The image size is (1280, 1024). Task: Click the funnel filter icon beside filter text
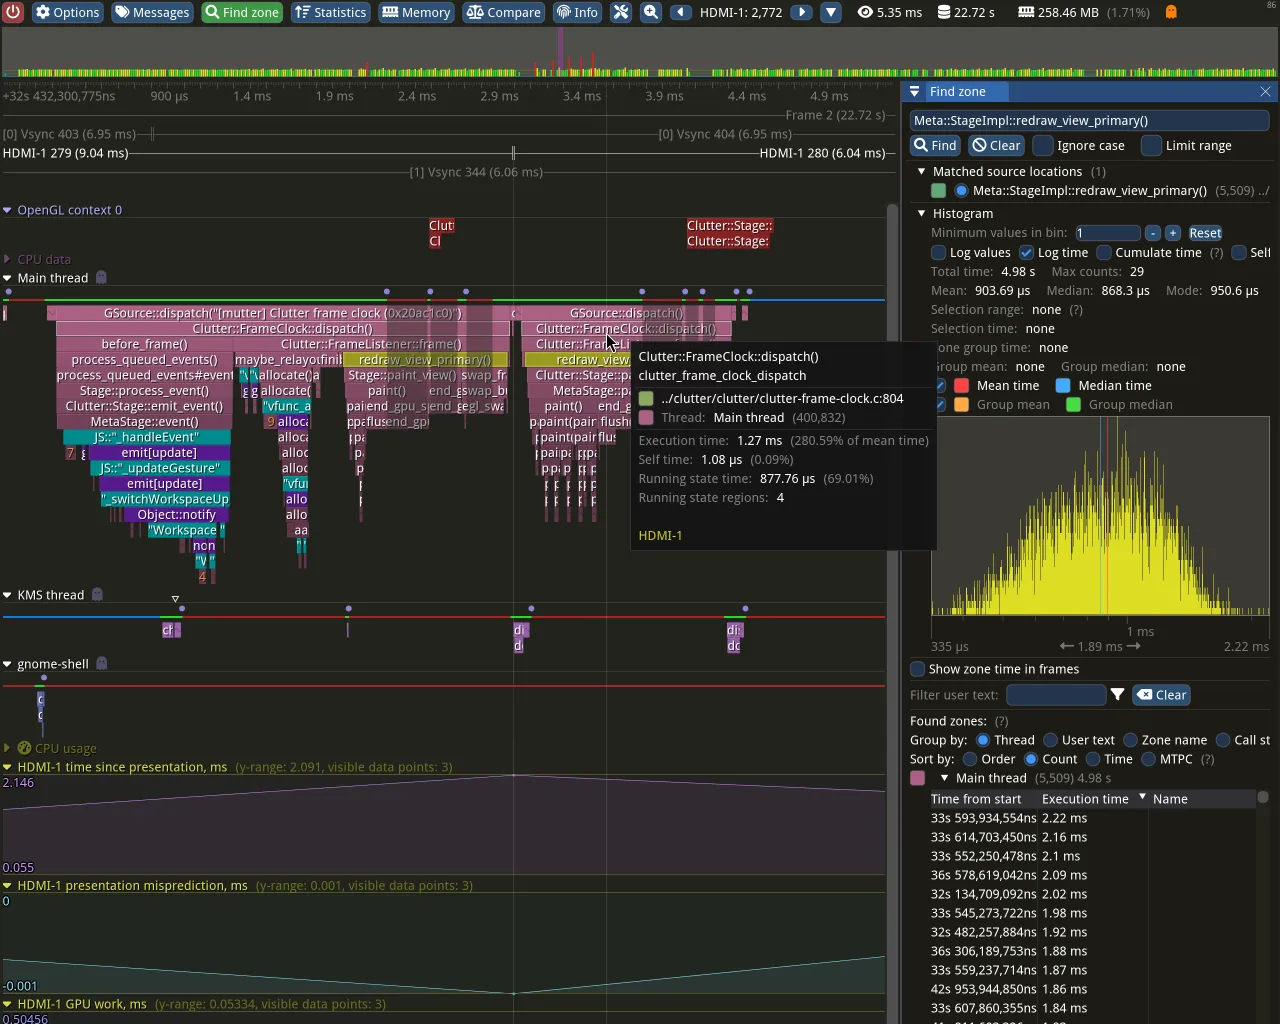pyautogui.click(x=1118, y=695)
